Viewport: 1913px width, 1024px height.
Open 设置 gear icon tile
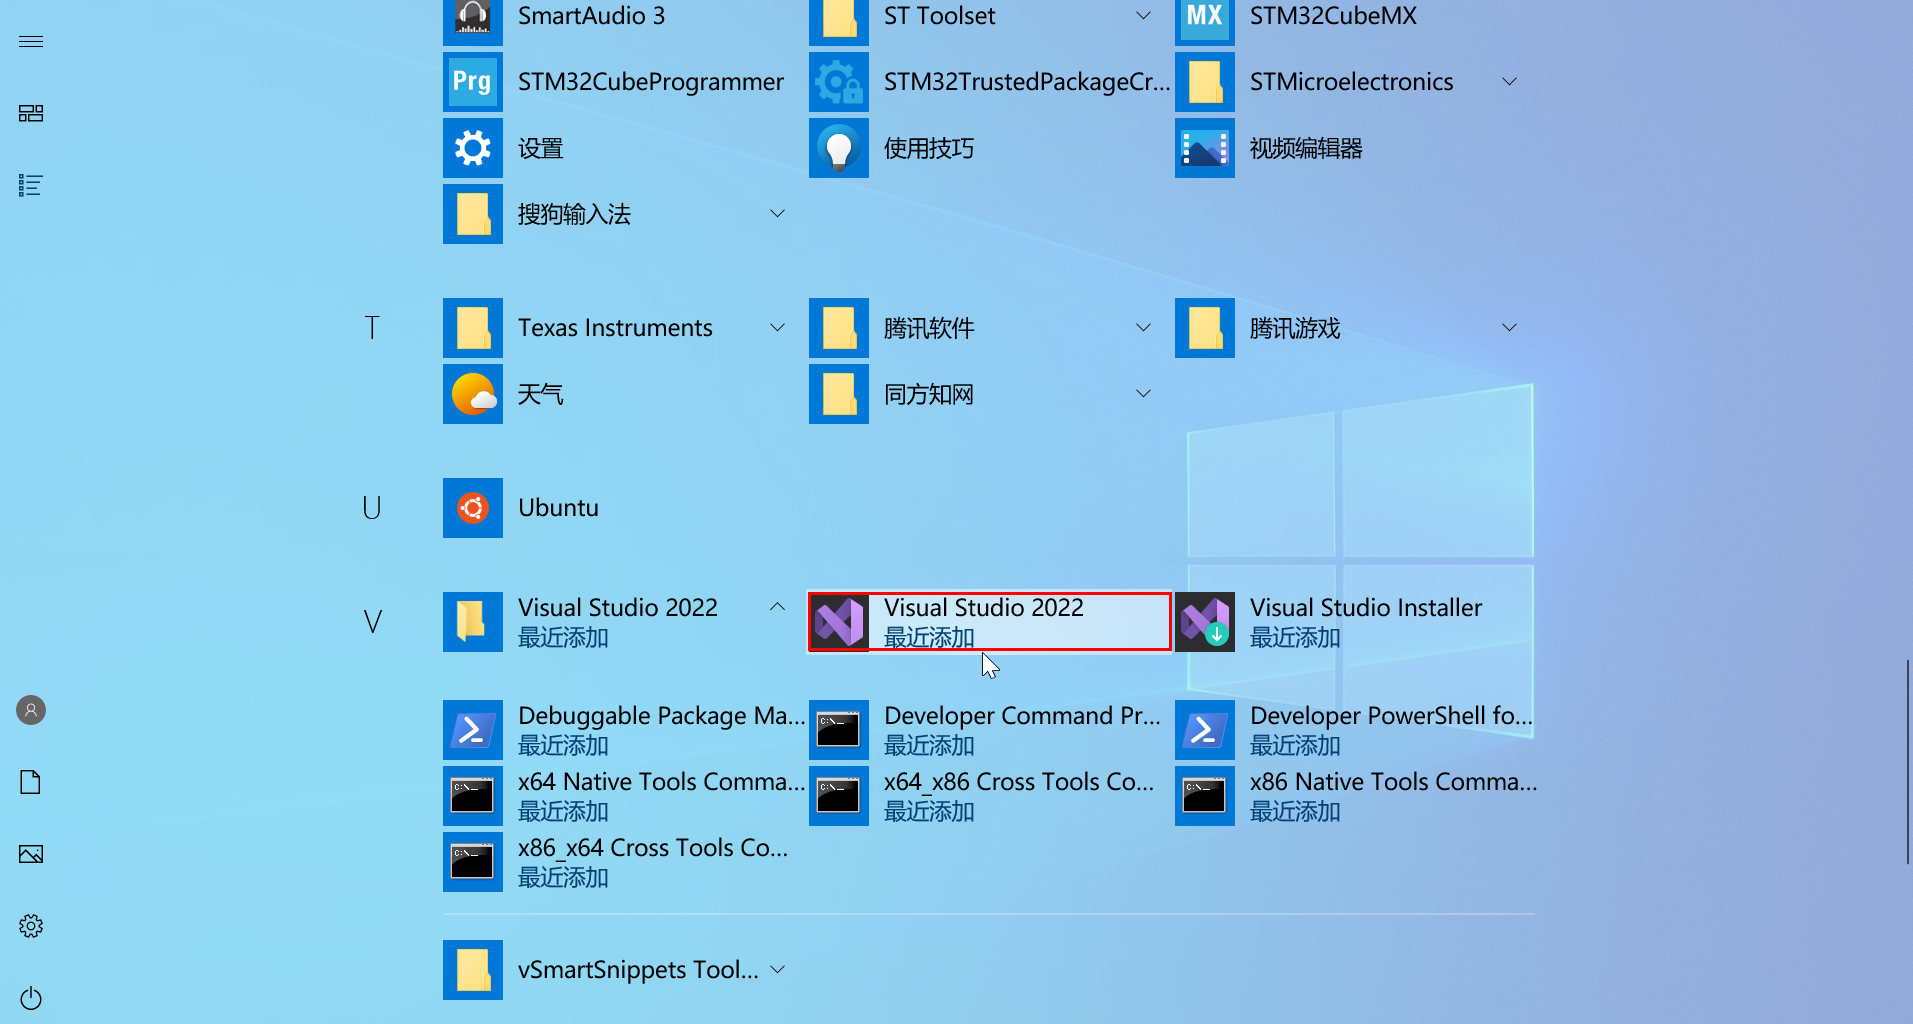pyautogui.click(x=473, y=148)
